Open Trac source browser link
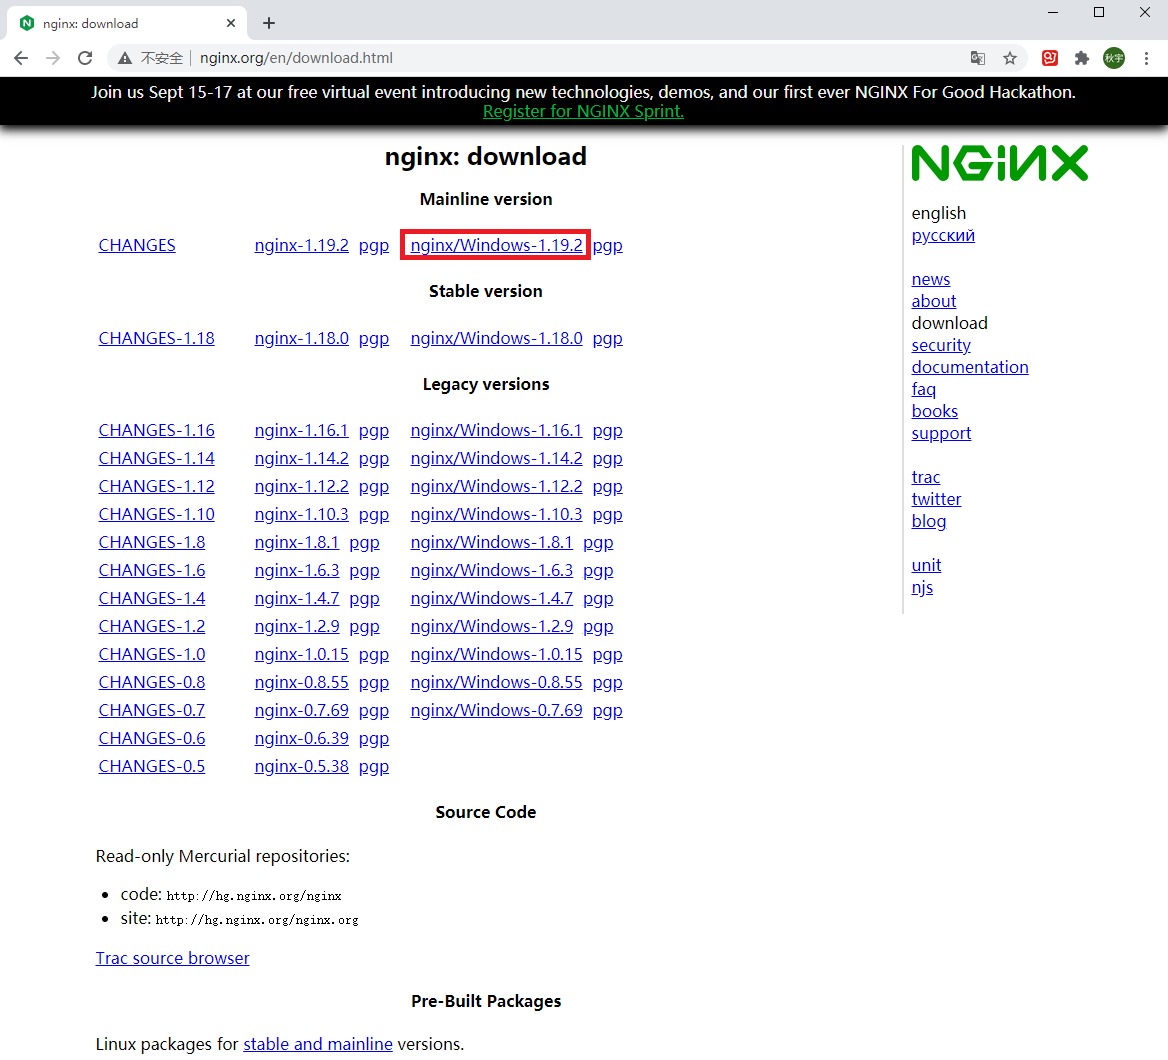The width and height of the screenshot is (1168, 1060). (172, 958)
